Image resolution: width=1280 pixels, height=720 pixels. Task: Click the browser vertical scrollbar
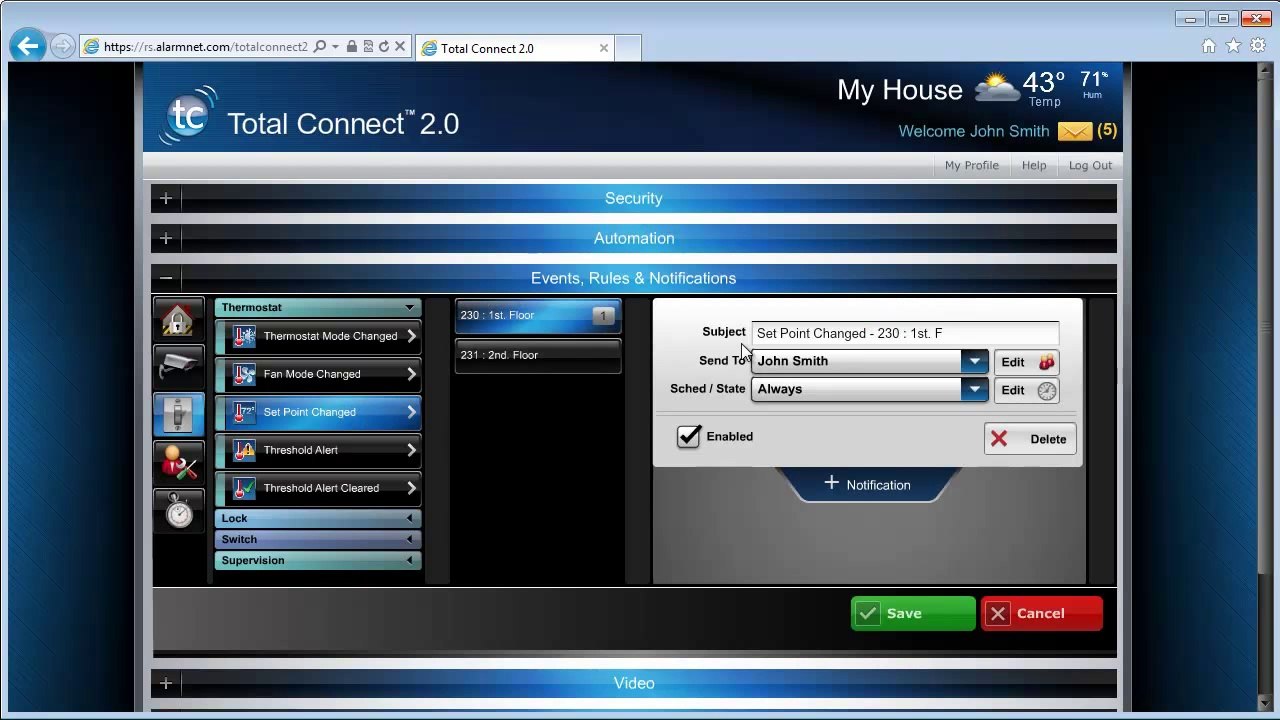coord(1264,386)
